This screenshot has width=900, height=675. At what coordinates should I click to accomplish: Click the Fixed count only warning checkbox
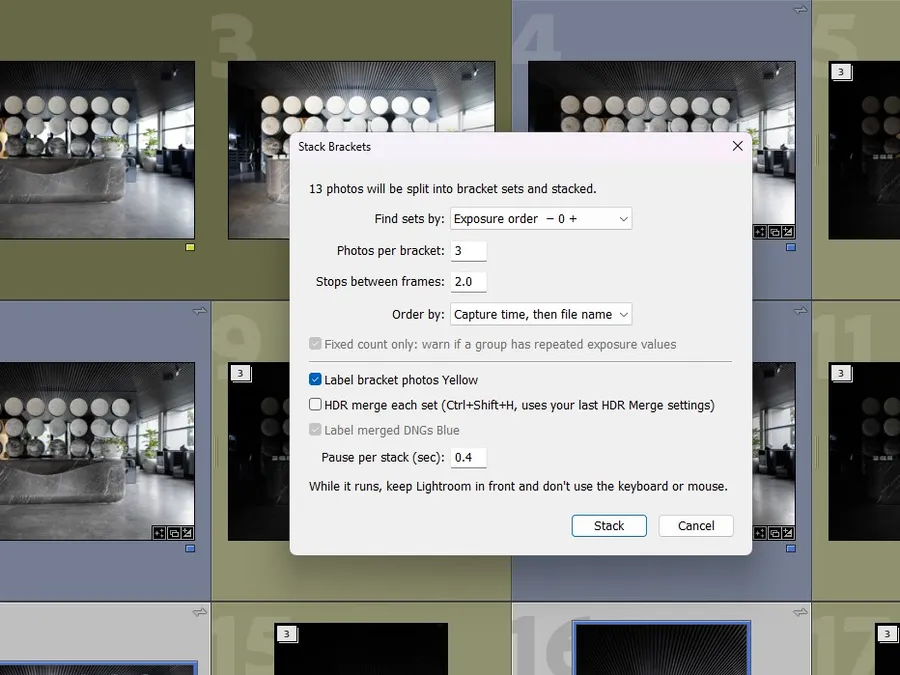coord(315,344)
